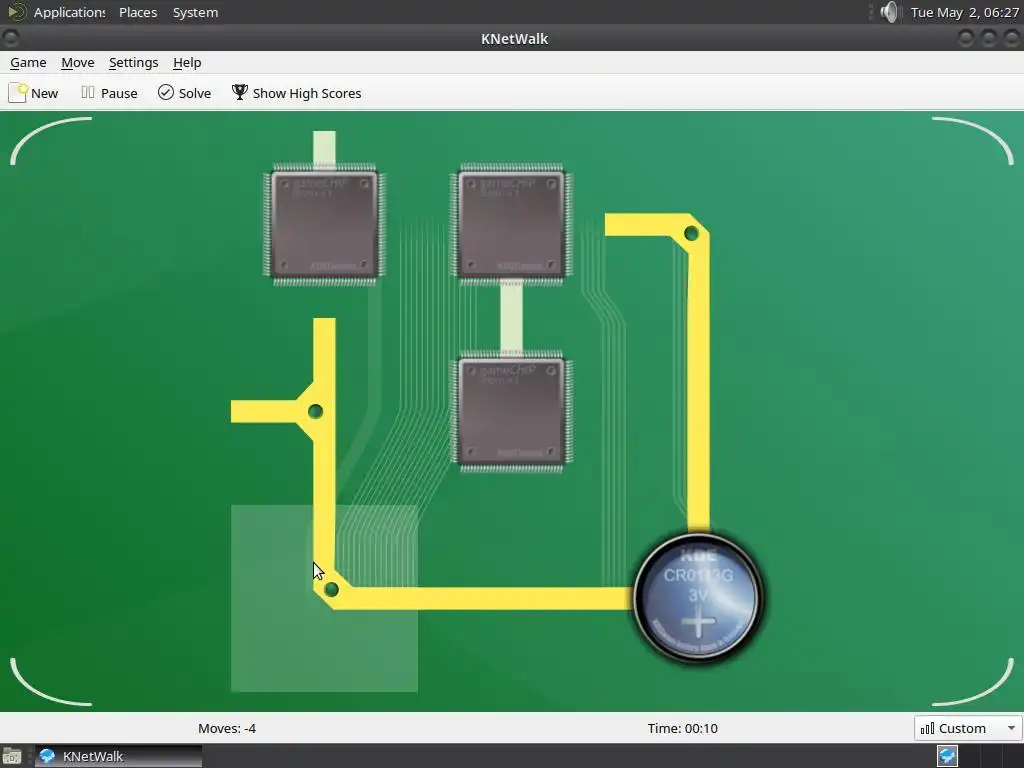
Task: Rotate the top-right corner wire tile
Action: pyautogui.click(x=698, y=225)
